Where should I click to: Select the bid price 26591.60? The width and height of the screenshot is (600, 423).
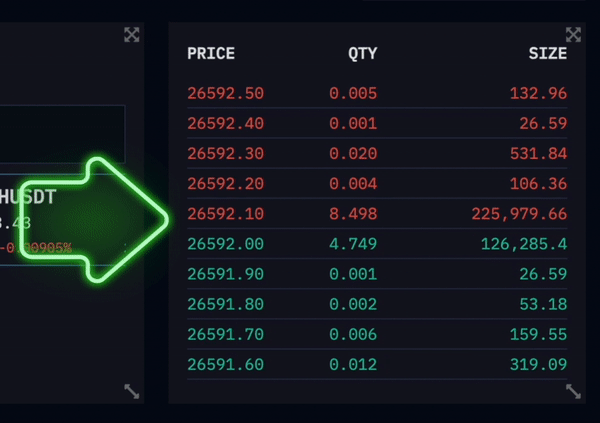click(225, 364)
